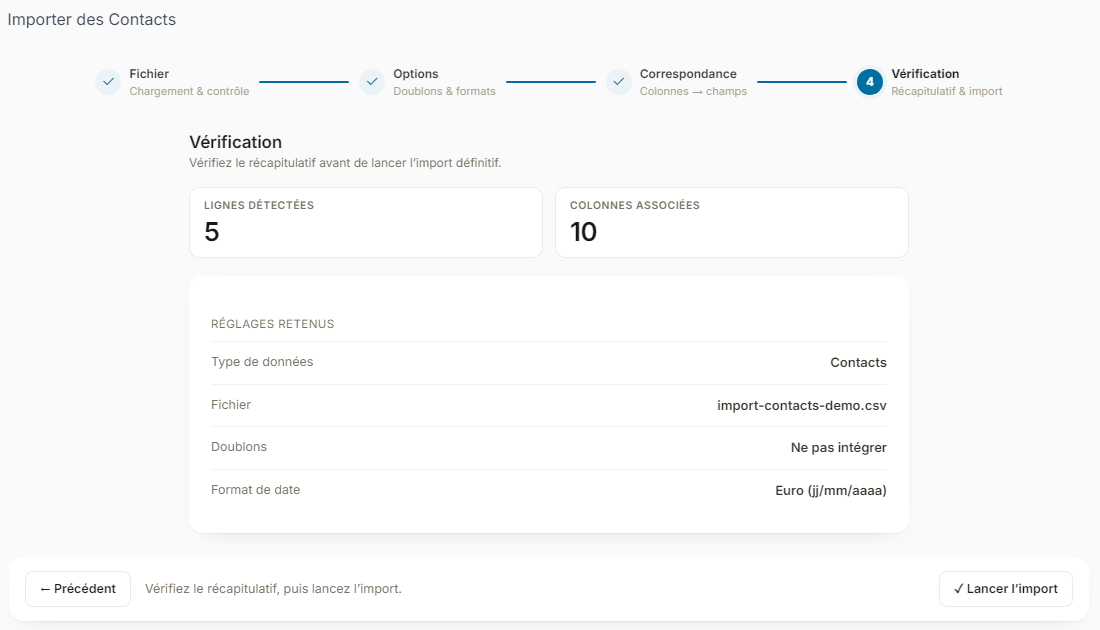Screen dimensions: 1100x630
Task: Click the Fichier row label in settings
Action: 231,405
